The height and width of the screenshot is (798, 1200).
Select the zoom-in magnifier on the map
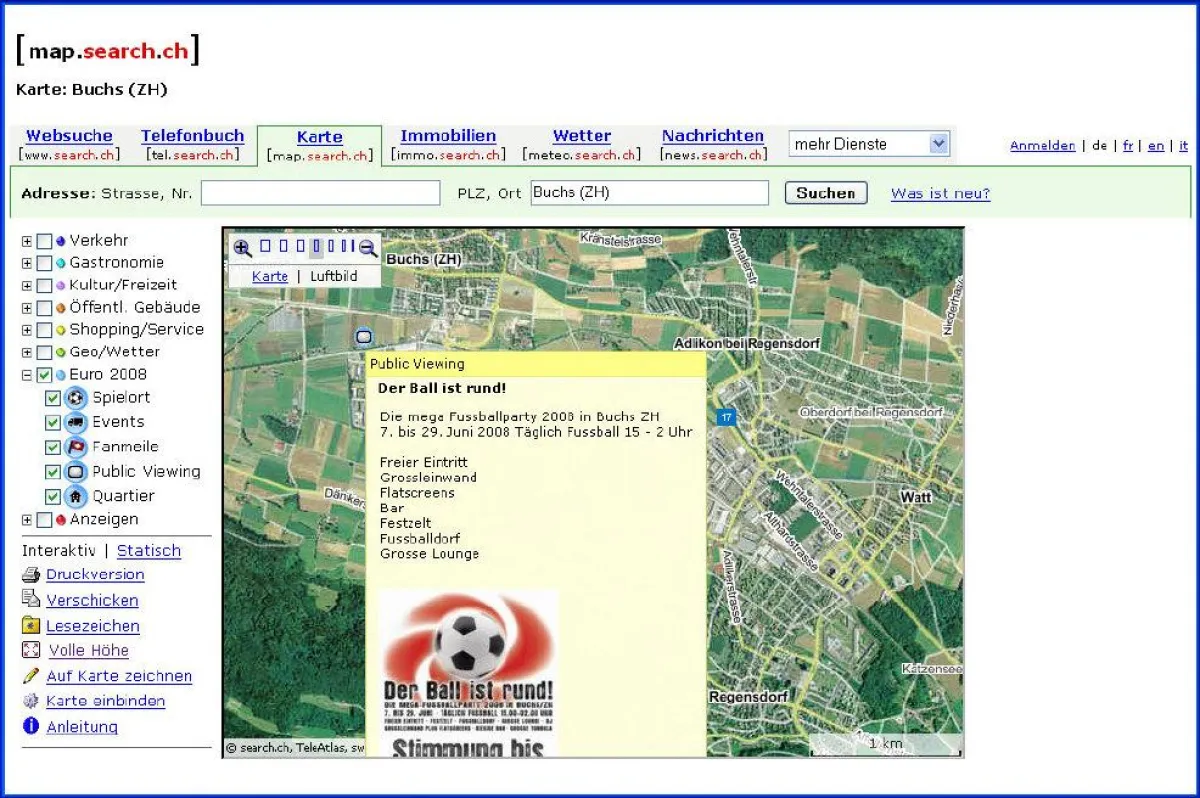coord(242,247)
